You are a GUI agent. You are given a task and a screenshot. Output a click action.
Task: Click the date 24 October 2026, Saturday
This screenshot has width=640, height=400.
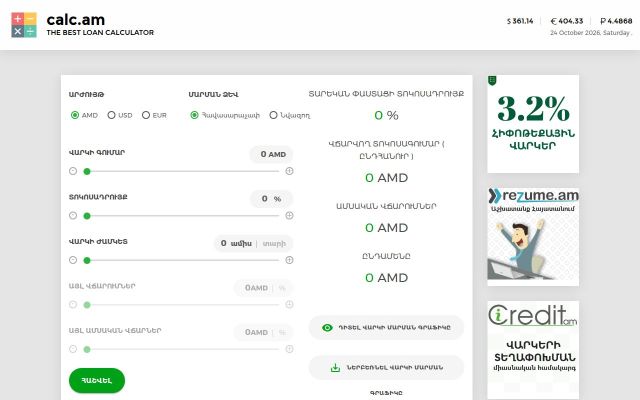pos(591,33)
